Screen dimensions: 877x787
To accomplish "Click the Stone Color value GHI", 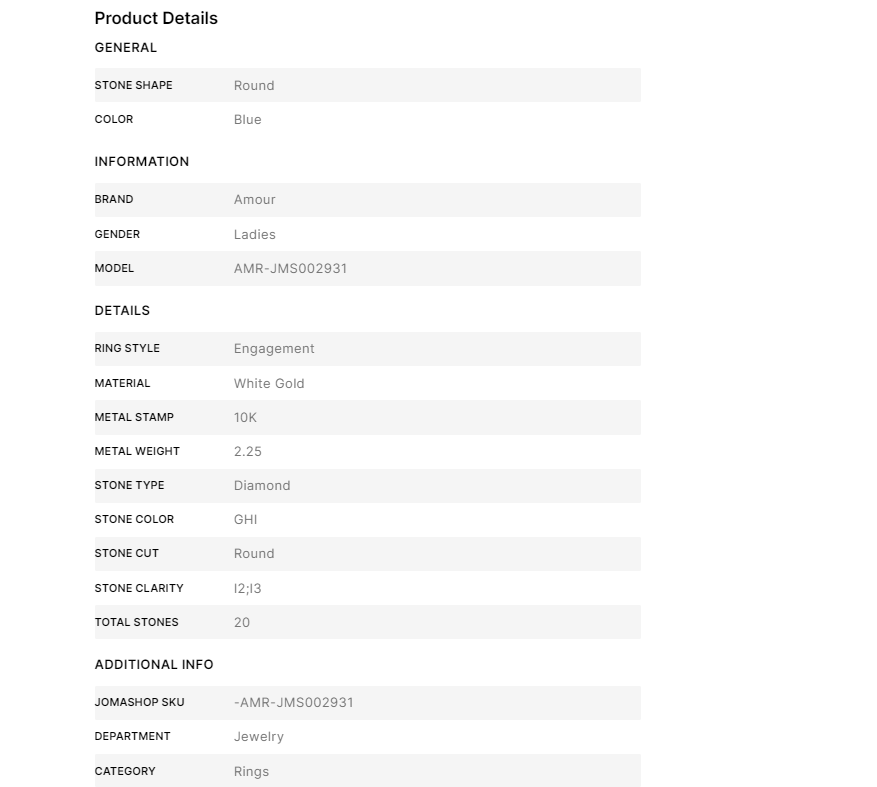I will [x=246, y=520].
